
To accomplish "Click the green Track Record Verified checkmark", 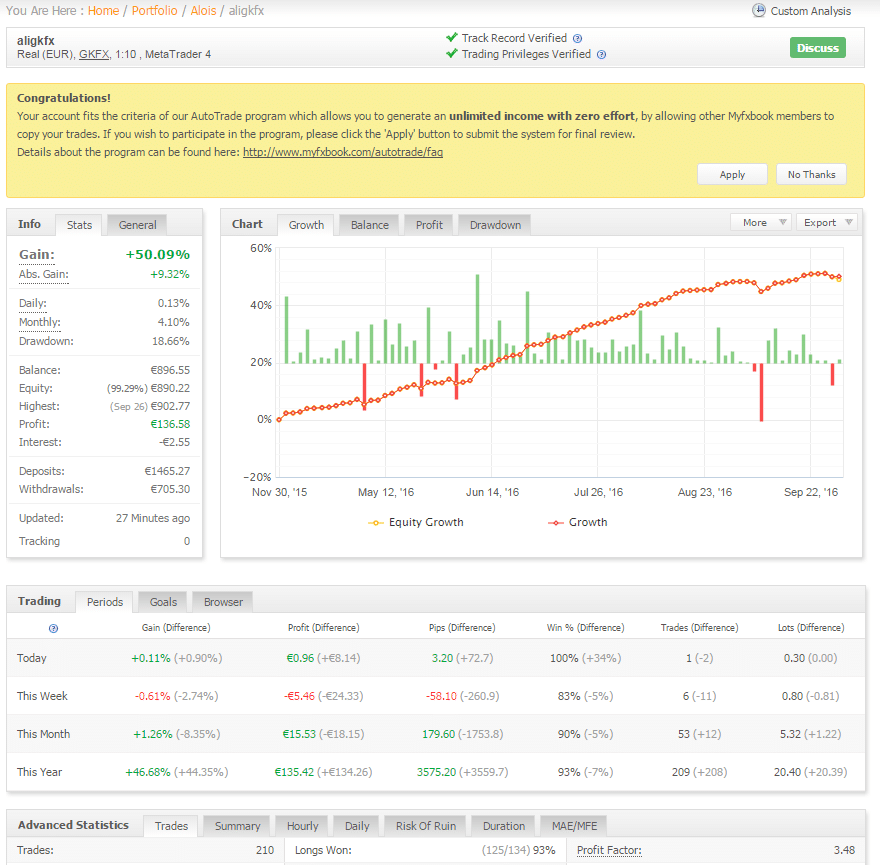I will click(453, 38).
